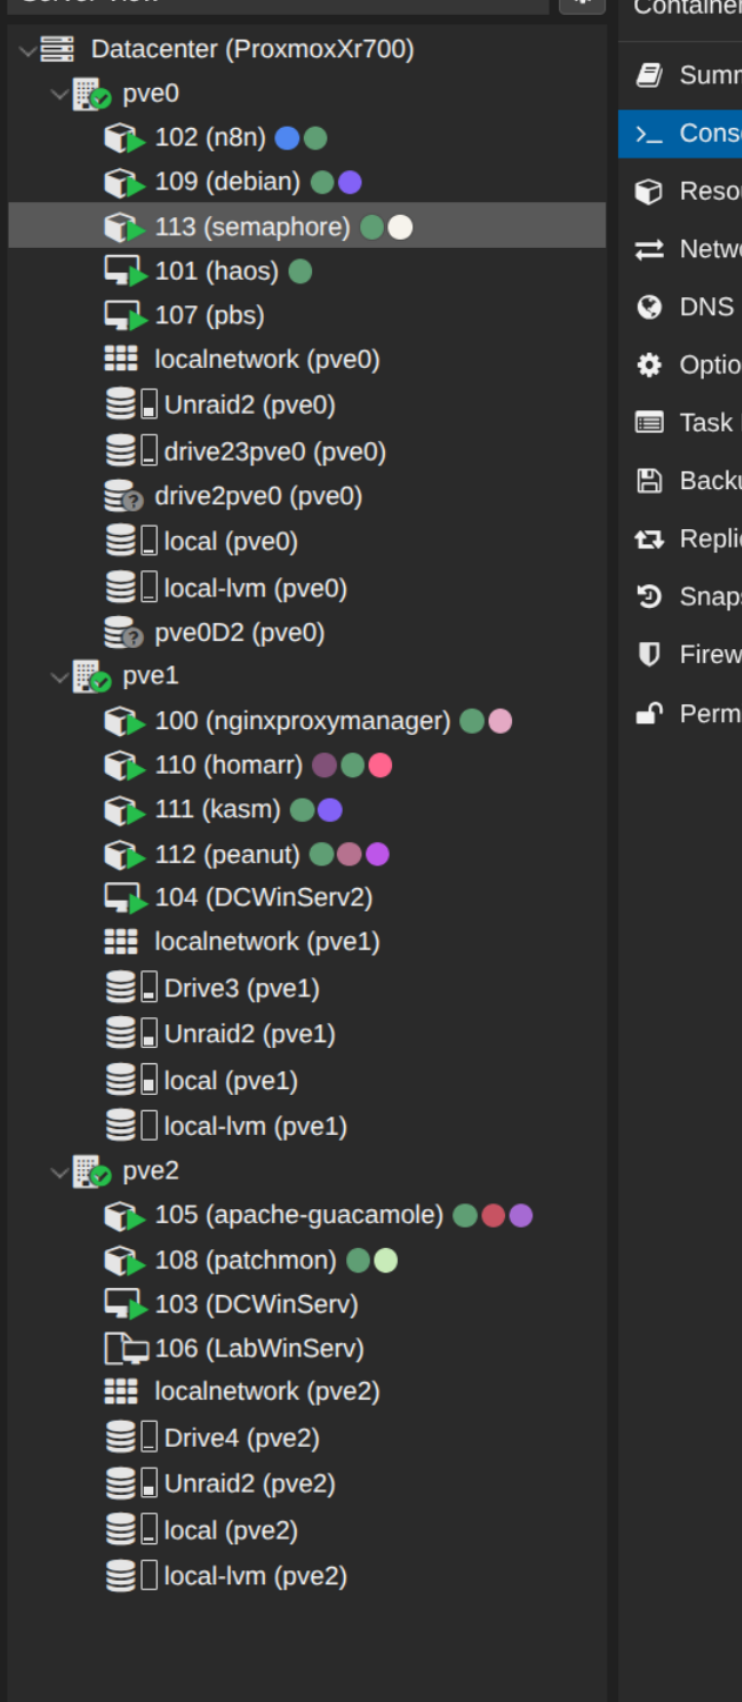Screen dimensions: 742x1702
Task: Select the 112 (peanut) container row
Action: (x=307, y=854)
